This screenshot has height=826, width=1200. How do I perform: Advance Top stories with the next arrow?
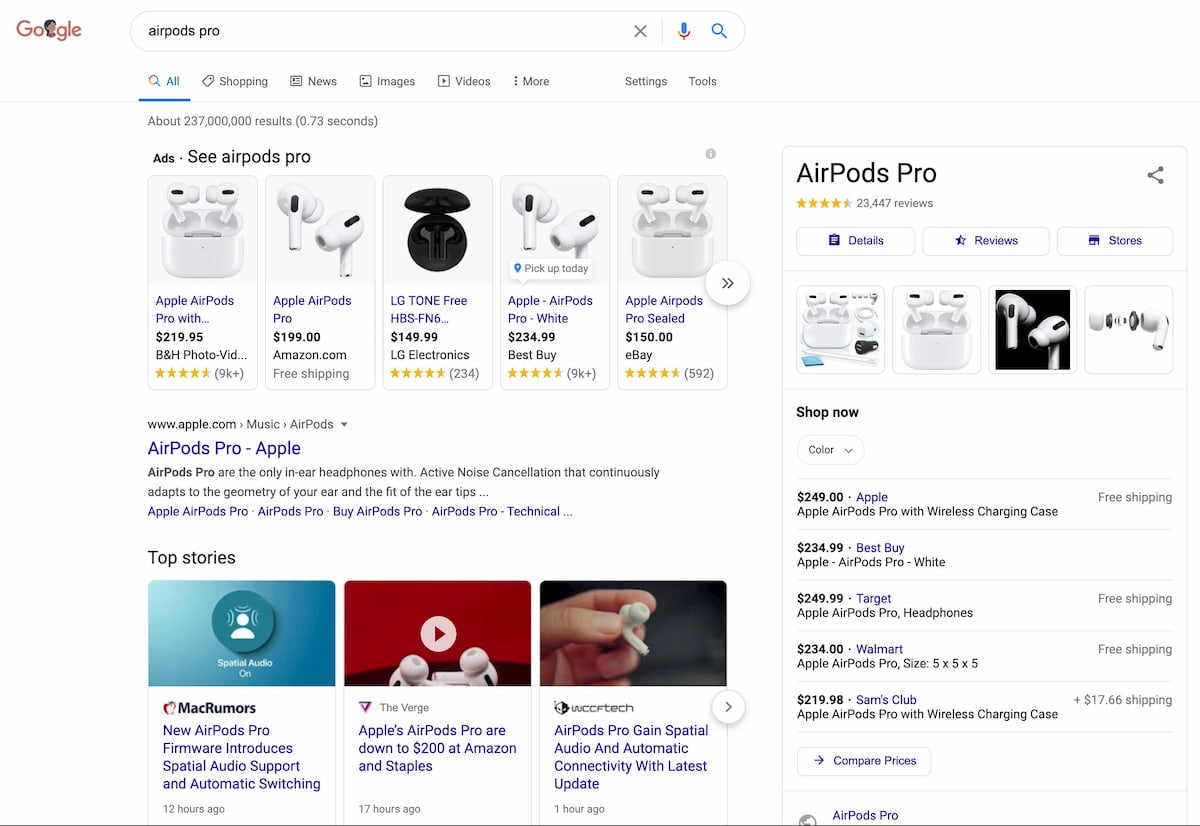pos(728,707)
